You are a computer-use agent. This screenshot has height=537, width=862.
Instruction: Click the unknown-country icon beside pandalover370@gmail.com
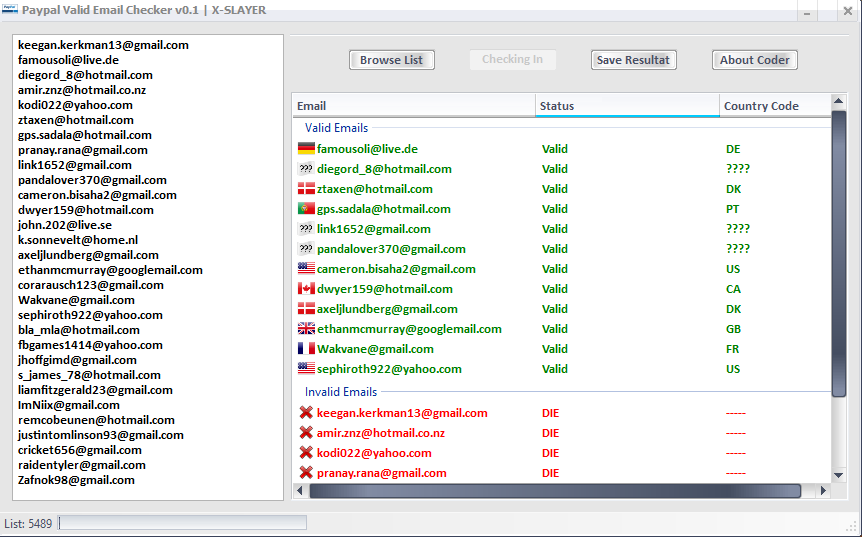click(x=306, y=249)
